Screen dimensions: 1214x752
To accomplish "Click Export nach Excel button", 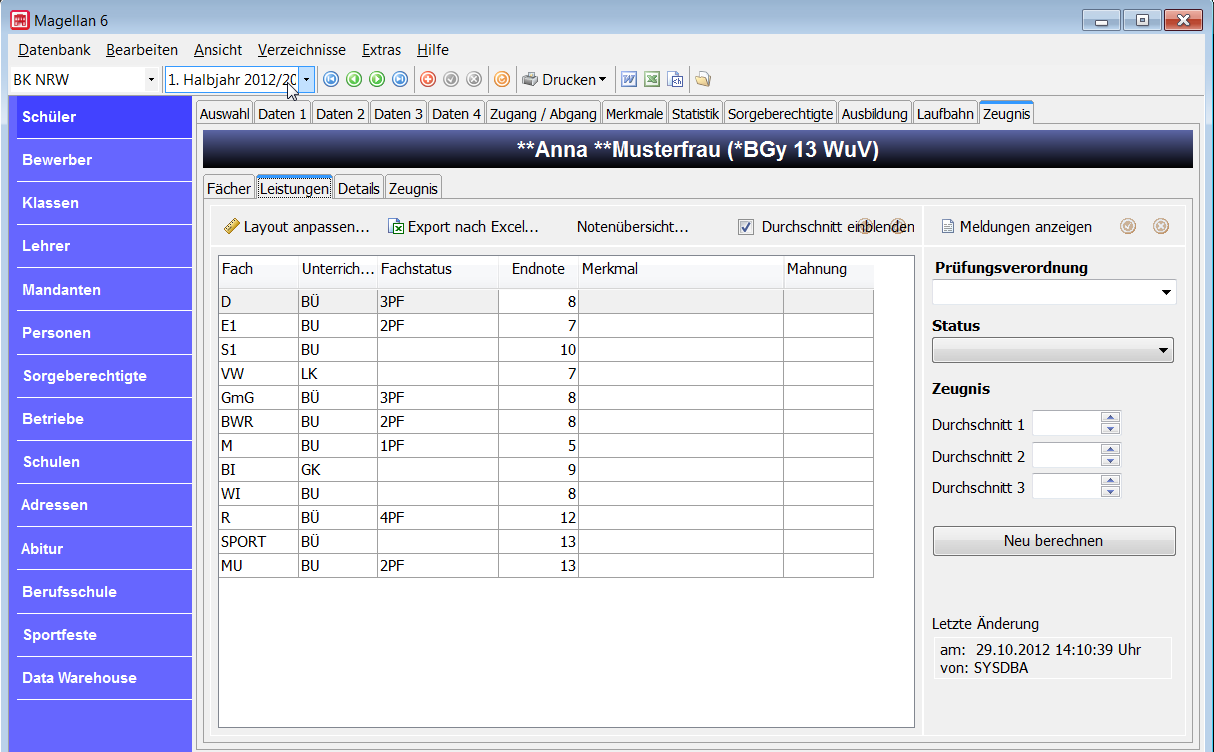I will [x=464, y=227].
